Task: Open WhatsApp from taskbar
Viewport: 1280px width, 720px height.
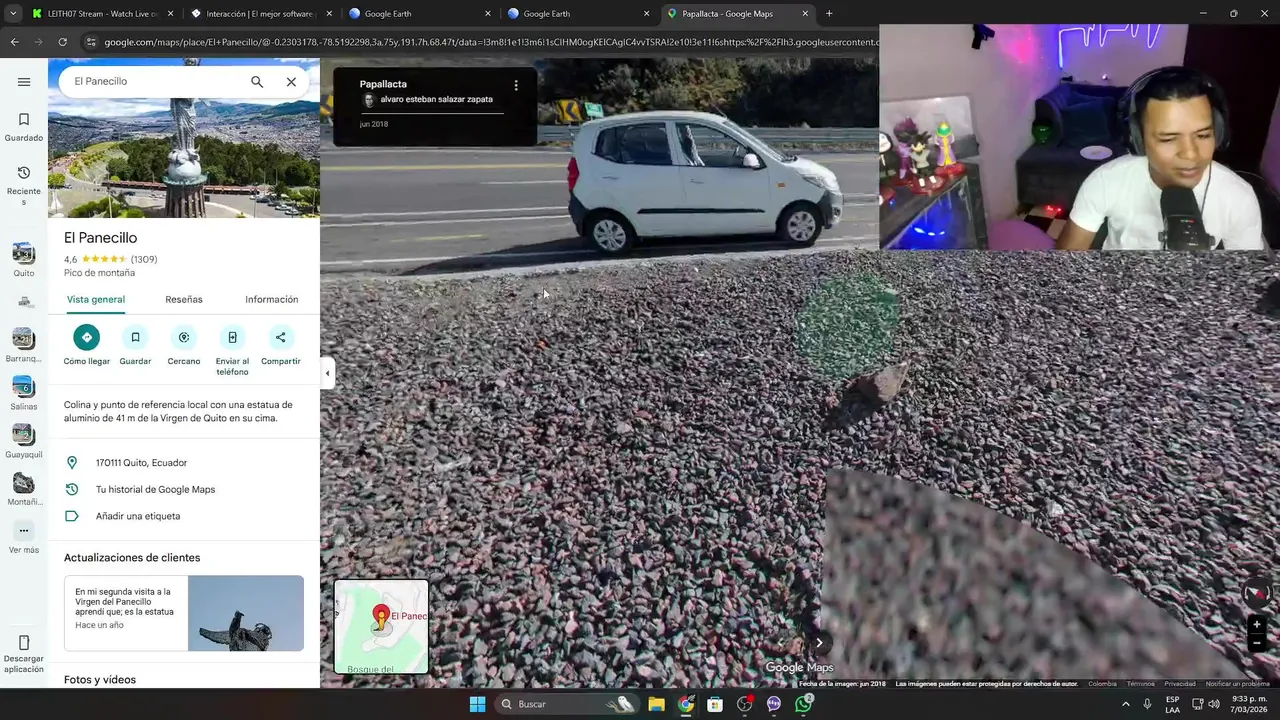Action: tap(803, 704)
